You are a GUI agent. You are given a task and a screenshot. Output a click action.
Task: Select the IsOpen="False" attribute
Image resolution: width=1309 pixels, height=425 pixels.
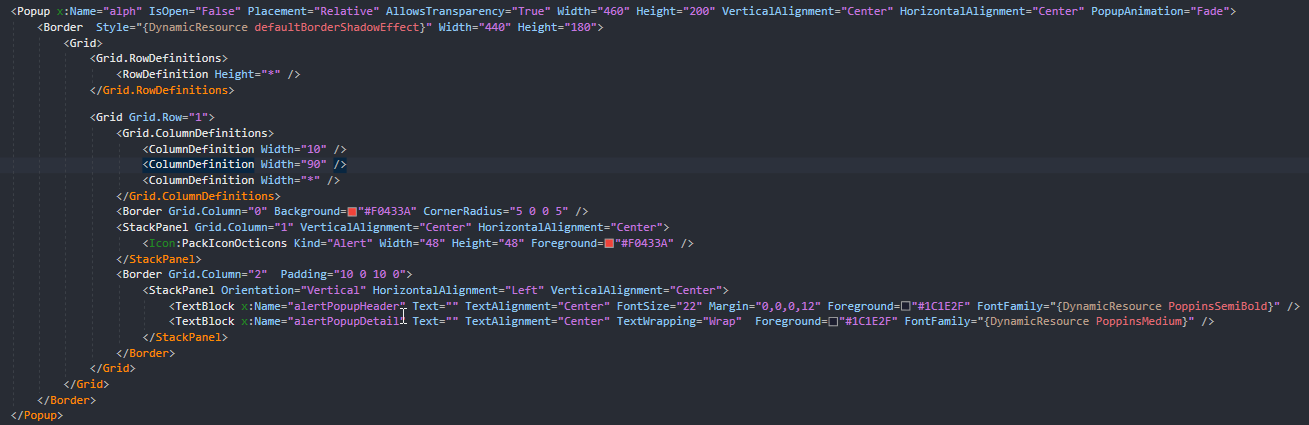[x=195, y=11]
